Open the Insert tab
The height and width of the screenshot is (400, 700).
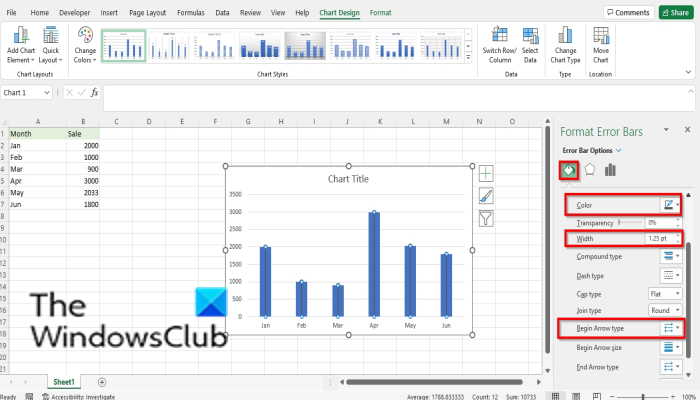point(109,12)
